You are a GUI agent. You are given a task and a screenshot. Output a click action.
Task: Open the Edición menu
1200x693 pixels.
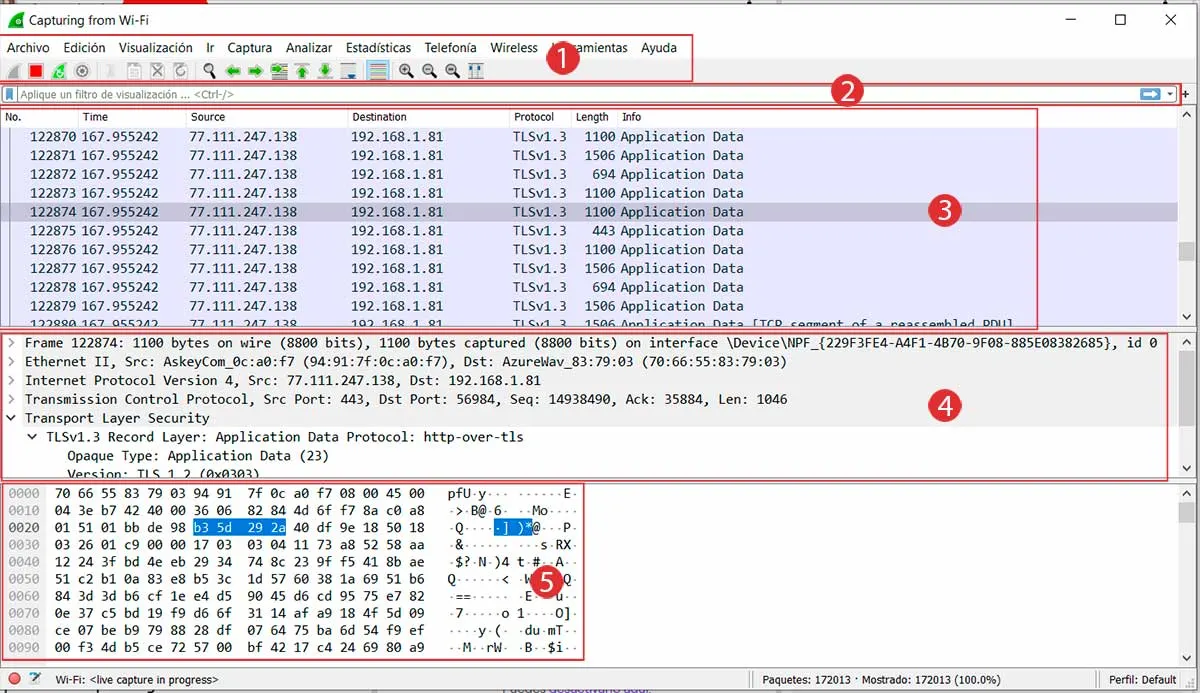coord(84,47)
